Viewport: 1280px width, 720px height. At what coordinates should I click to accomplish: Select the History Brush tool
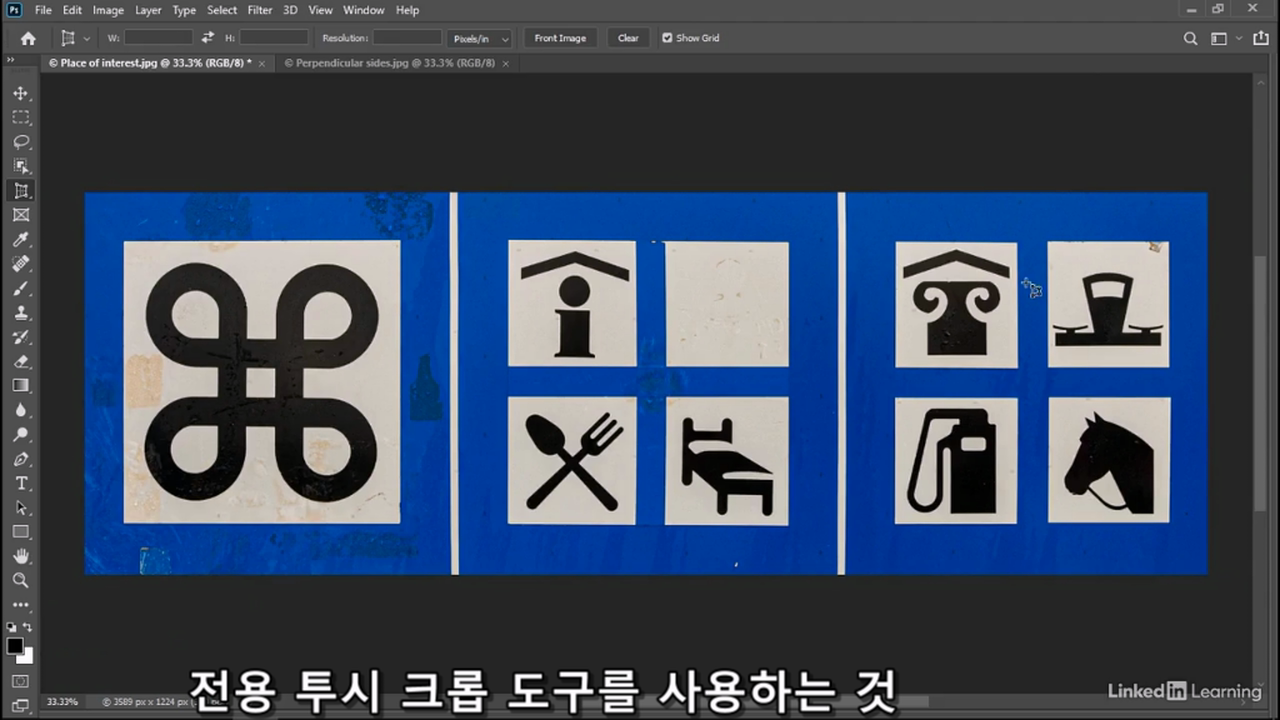21,337
